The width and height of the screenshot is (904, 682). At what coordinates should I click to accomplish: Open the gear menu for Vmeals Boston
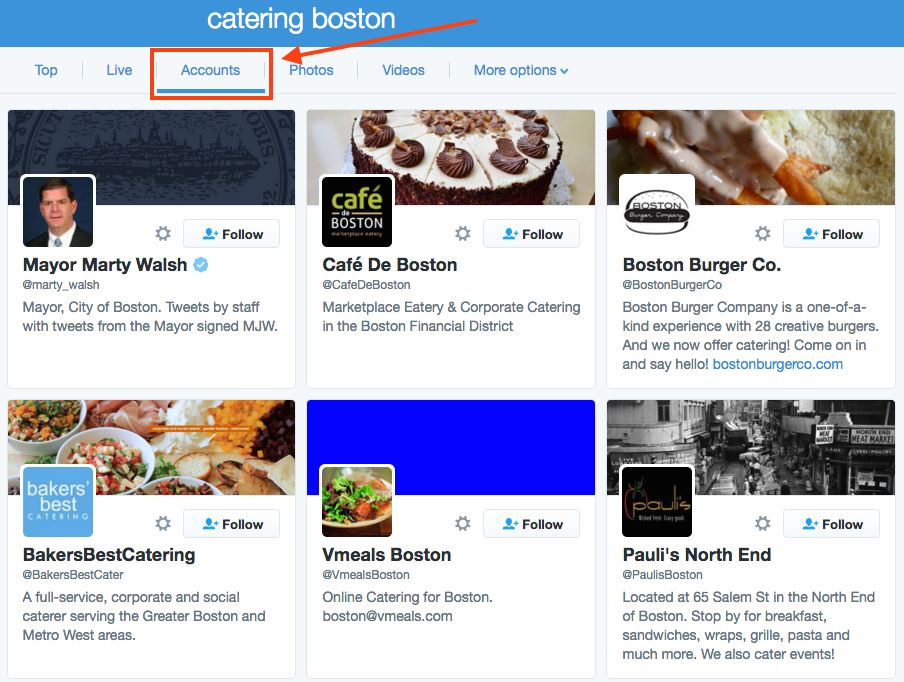(x=462, y=523)
